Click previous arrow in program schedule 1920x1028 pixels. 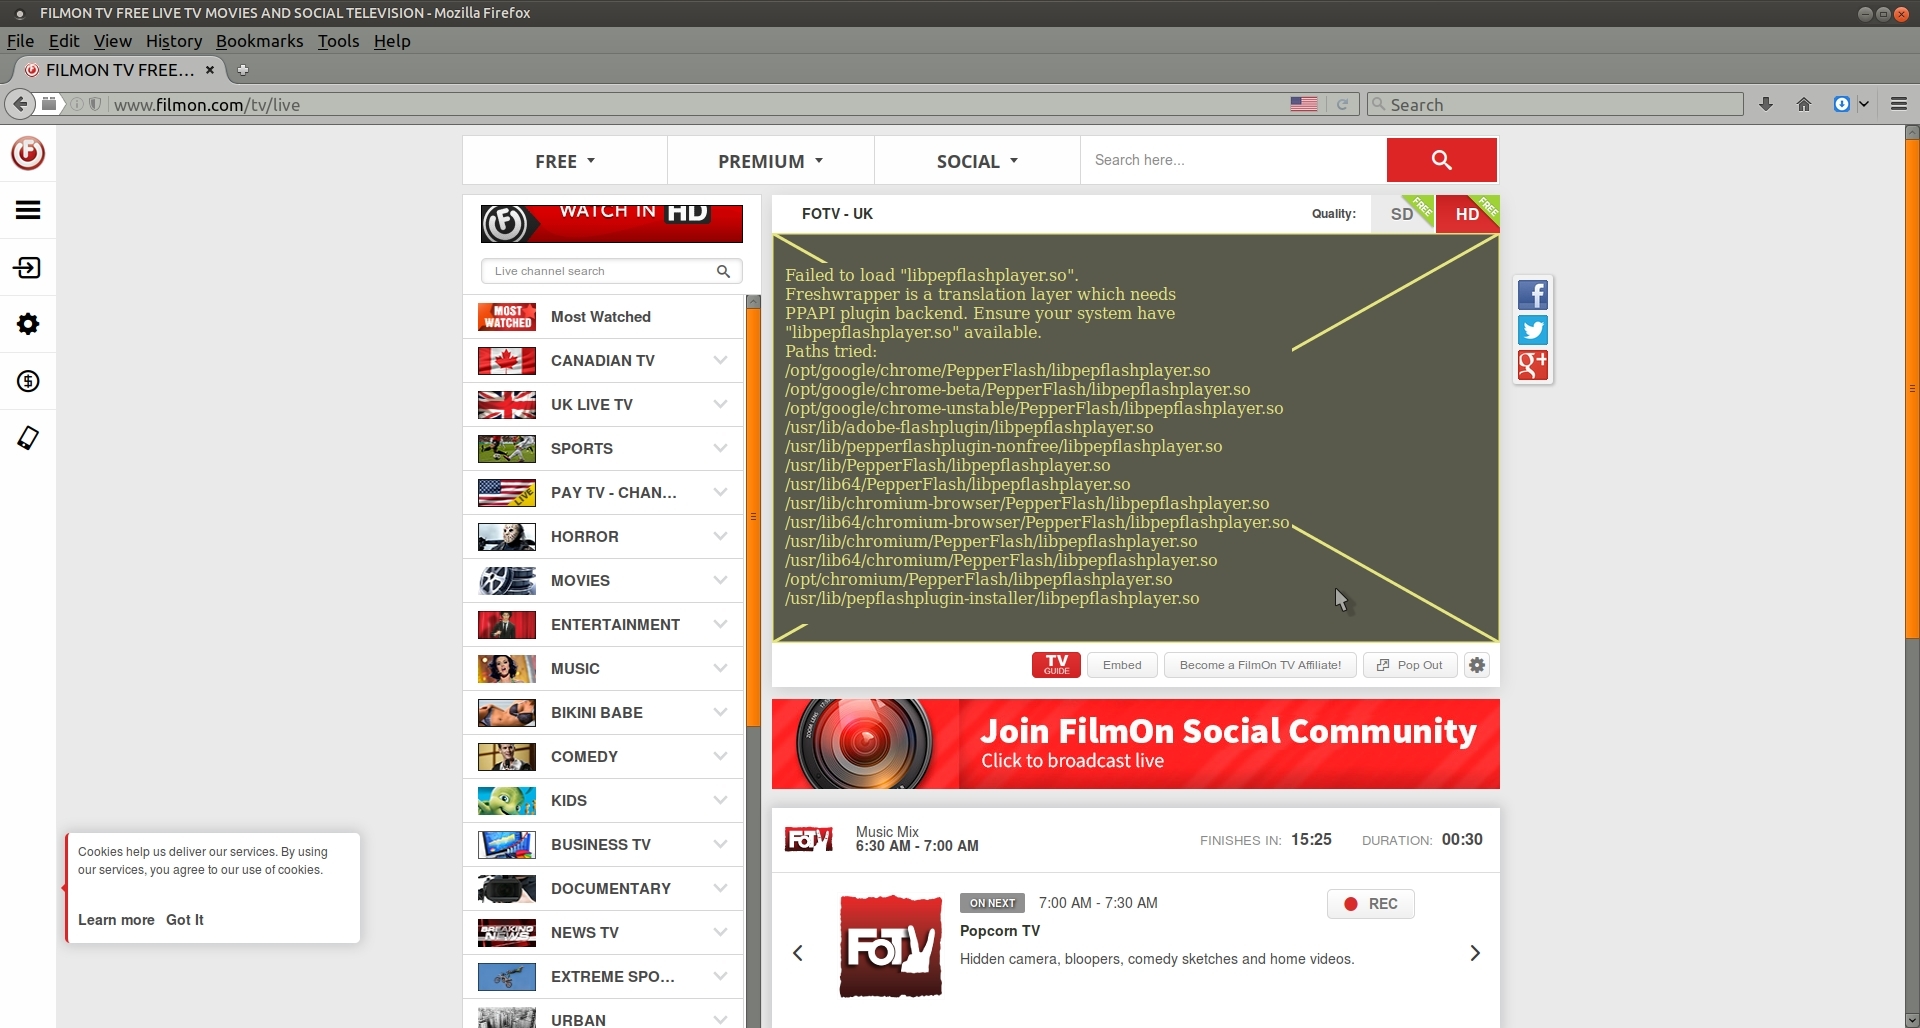[798, 953]
